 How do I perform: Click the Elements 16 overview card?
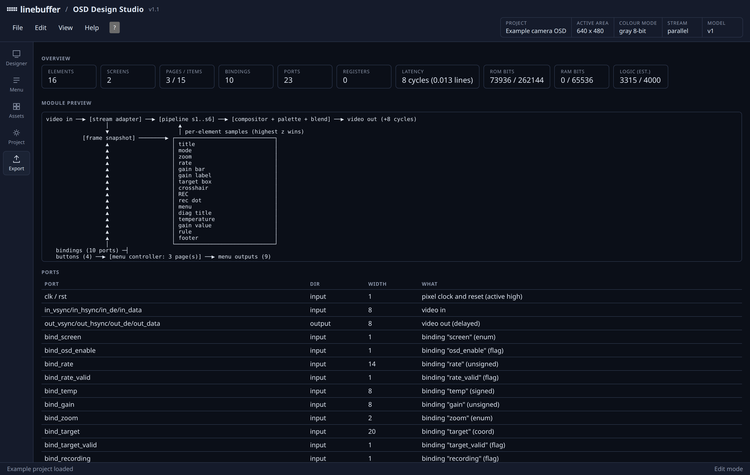coord(69,77)
